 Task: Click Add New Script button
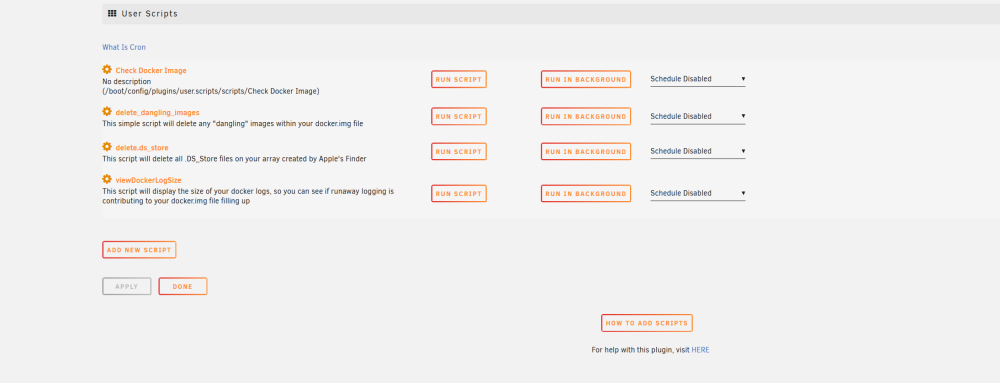coord(139,250)
